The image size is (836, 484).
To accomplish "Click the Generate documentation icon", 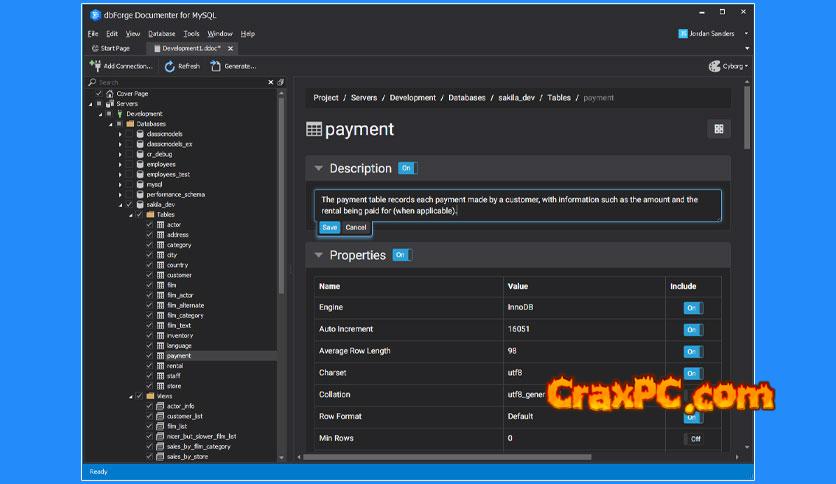I will click(215, 66).
